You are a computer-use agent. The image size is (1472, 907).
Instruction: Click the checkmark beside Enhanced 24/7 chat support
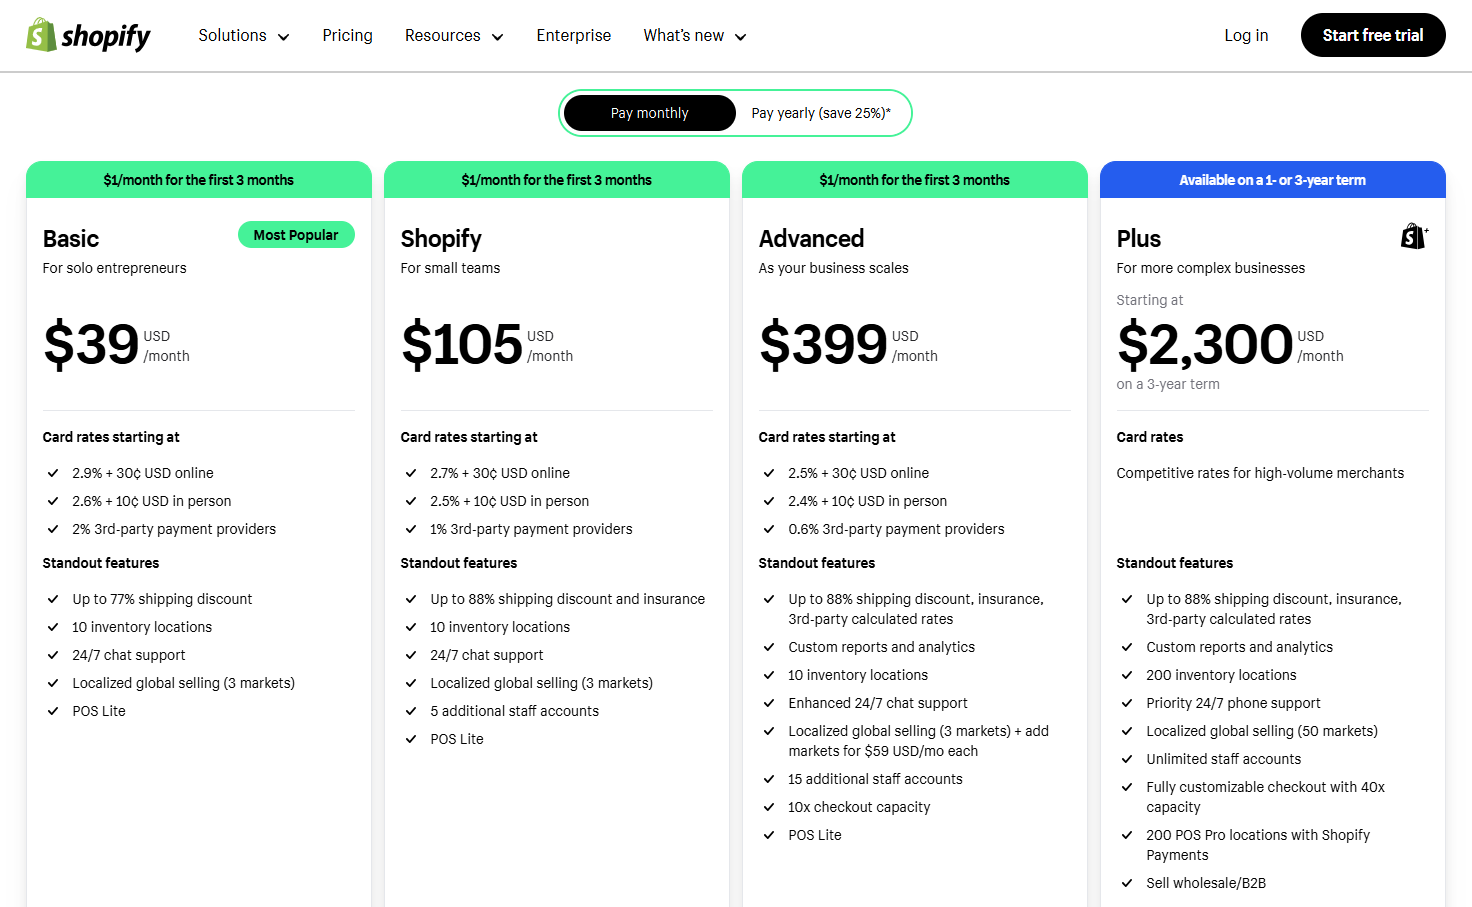pos(769,703)
